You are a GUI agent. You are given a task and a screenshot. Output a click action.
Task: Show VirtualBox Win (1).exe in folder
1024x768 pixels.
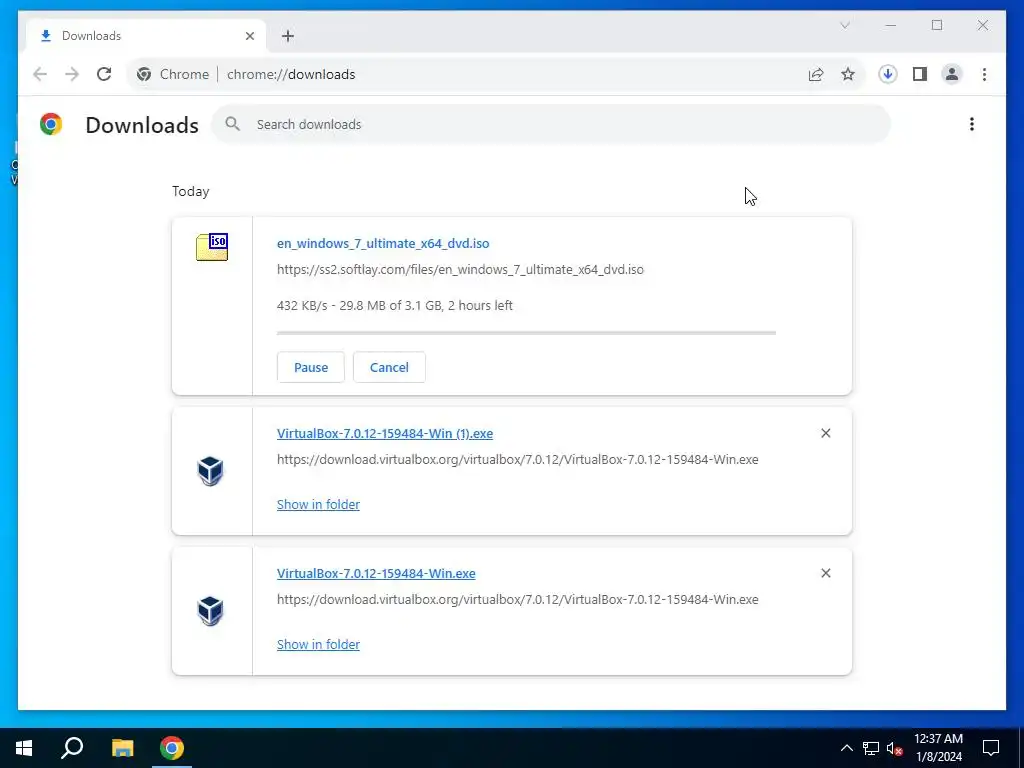pos(318,504)
